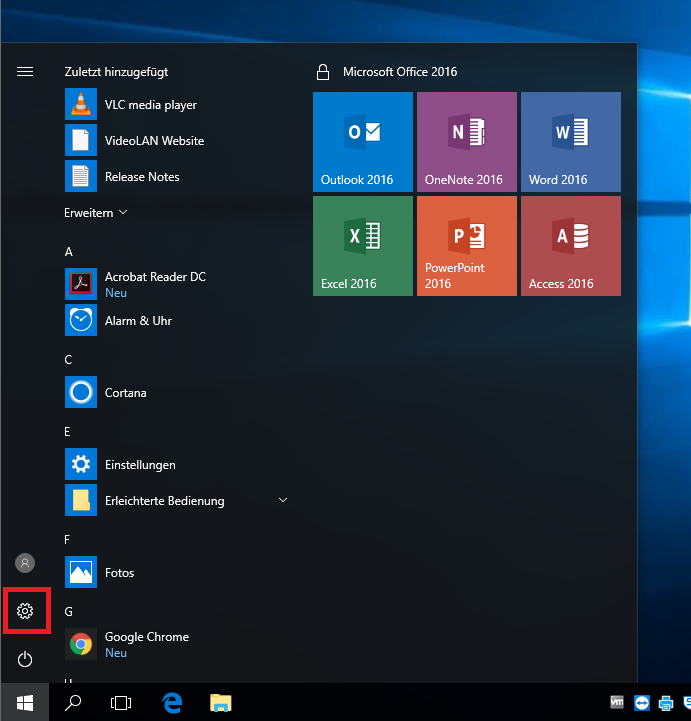This screenshot has height=721, width=691.
Task: Launch VLC media player
Action: [x=150, y=105]
